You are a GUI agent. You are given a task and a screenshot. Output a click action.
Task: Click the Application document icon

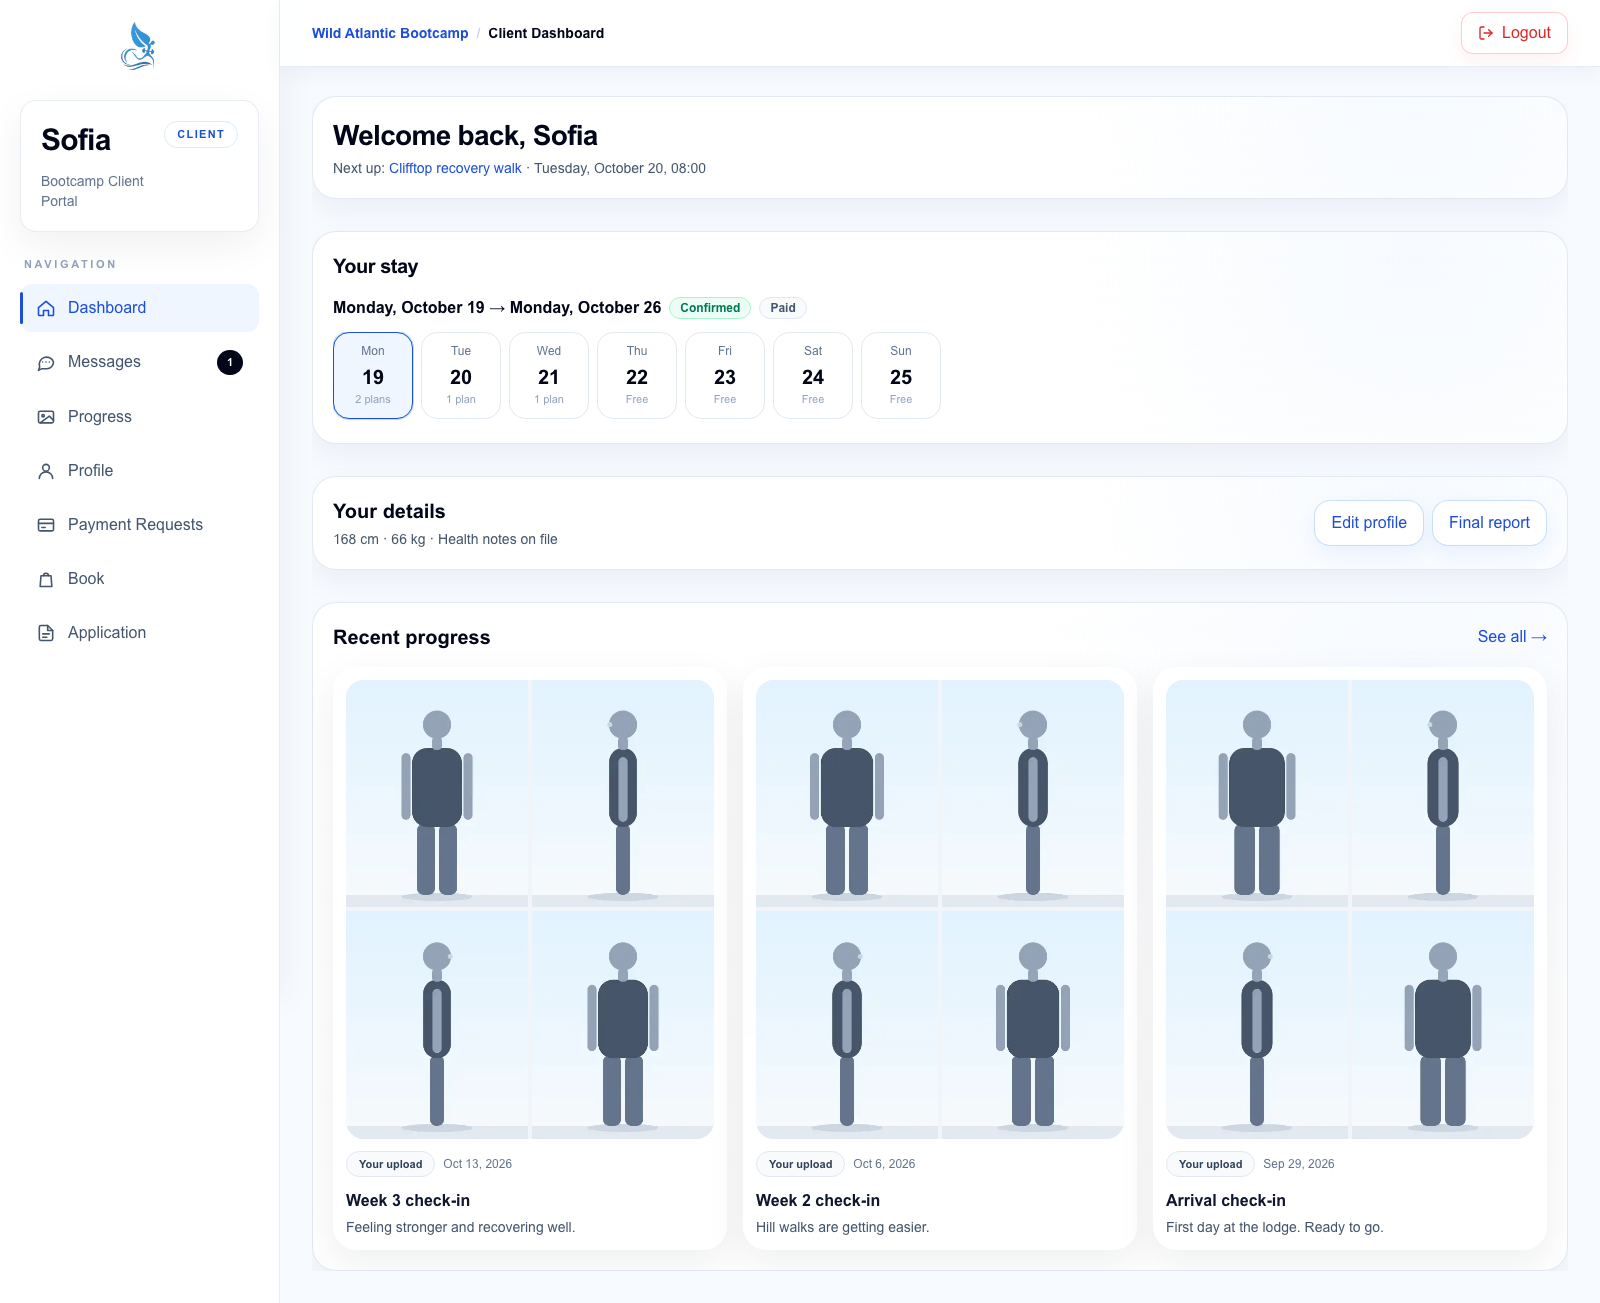(46, 633)
